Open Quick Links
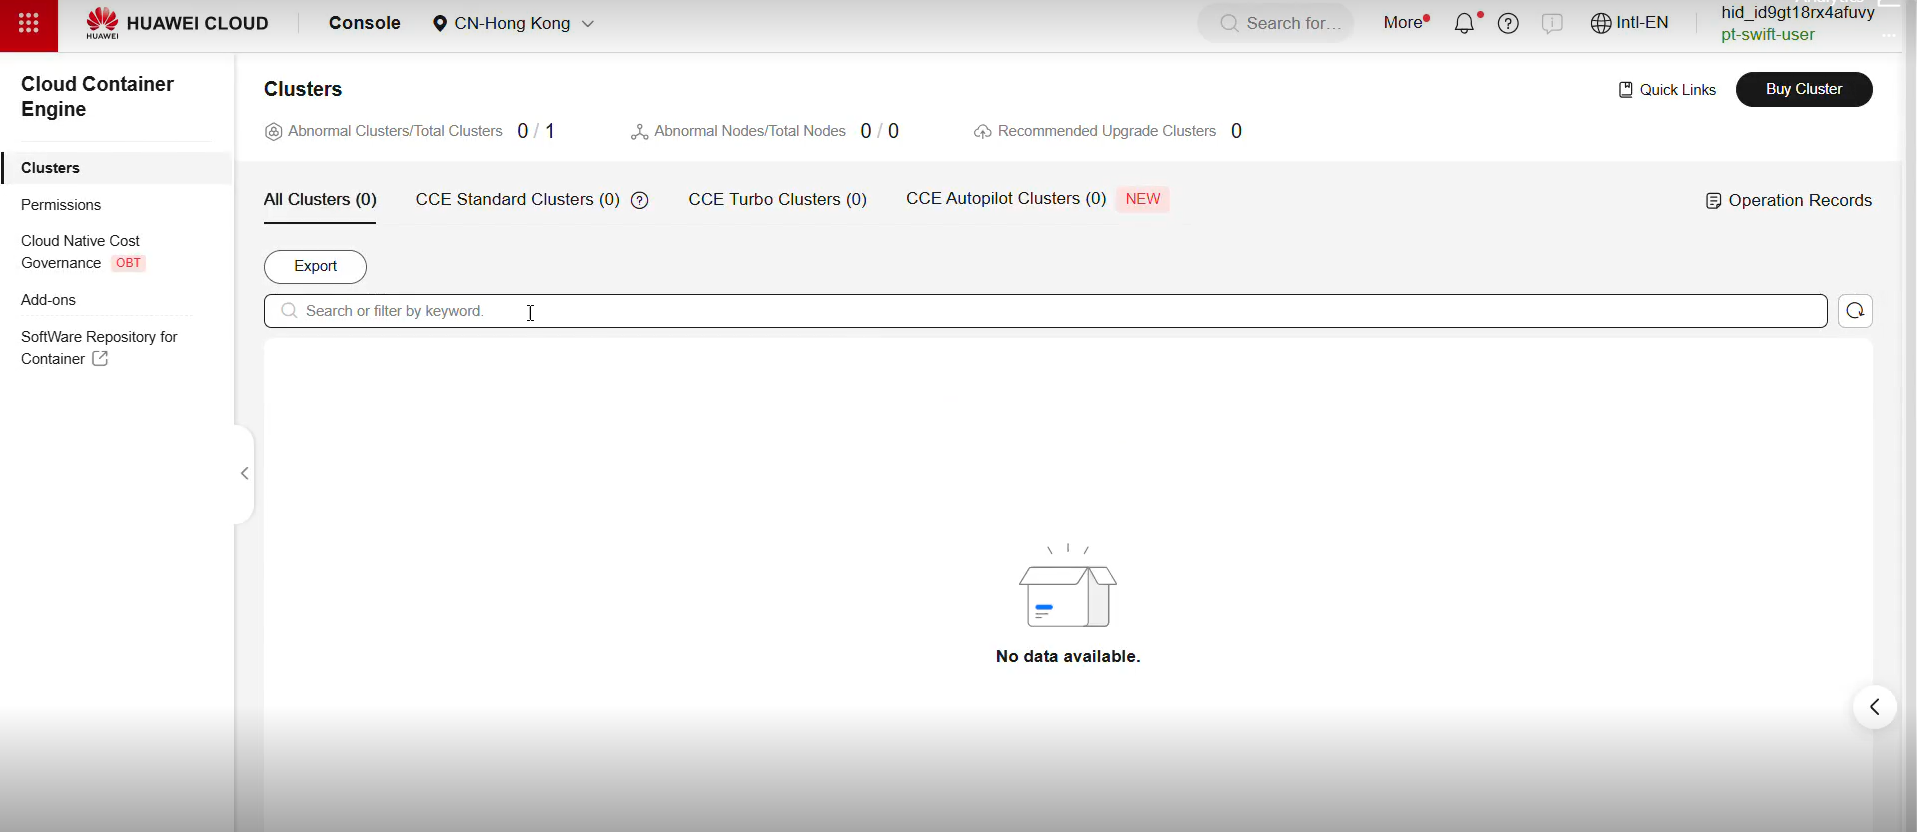This screenshot has height=832, width=1917. pos(1667,90)
